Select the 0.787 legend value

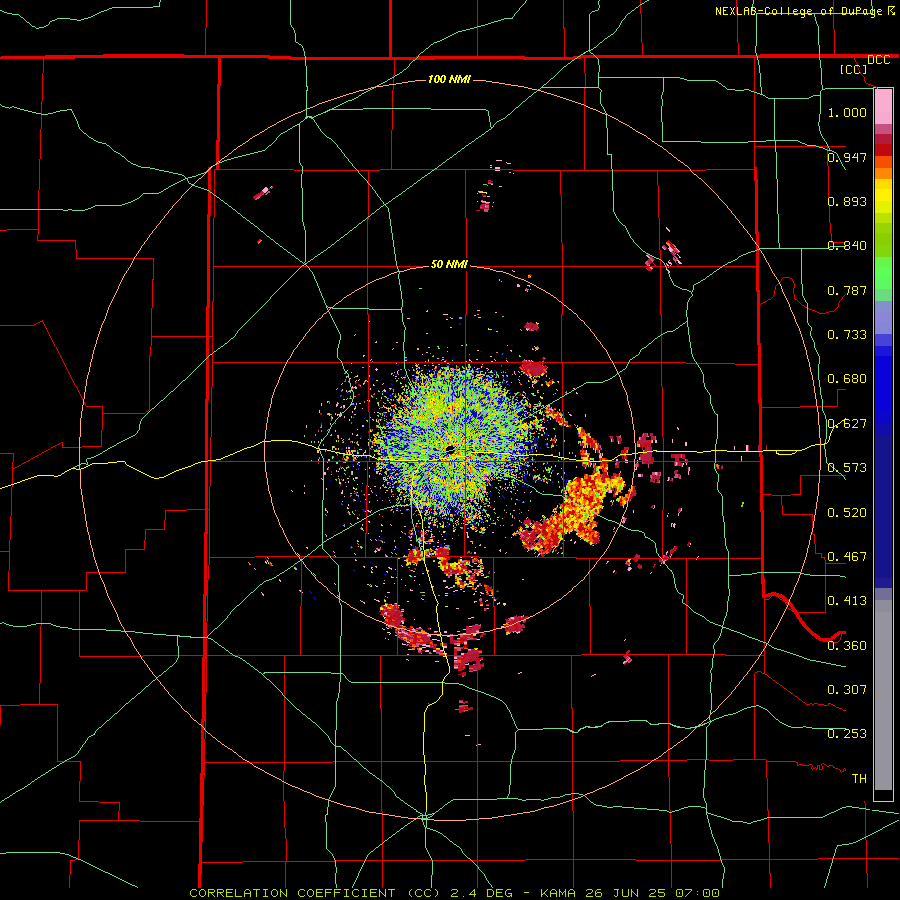[x=847, y=290]
